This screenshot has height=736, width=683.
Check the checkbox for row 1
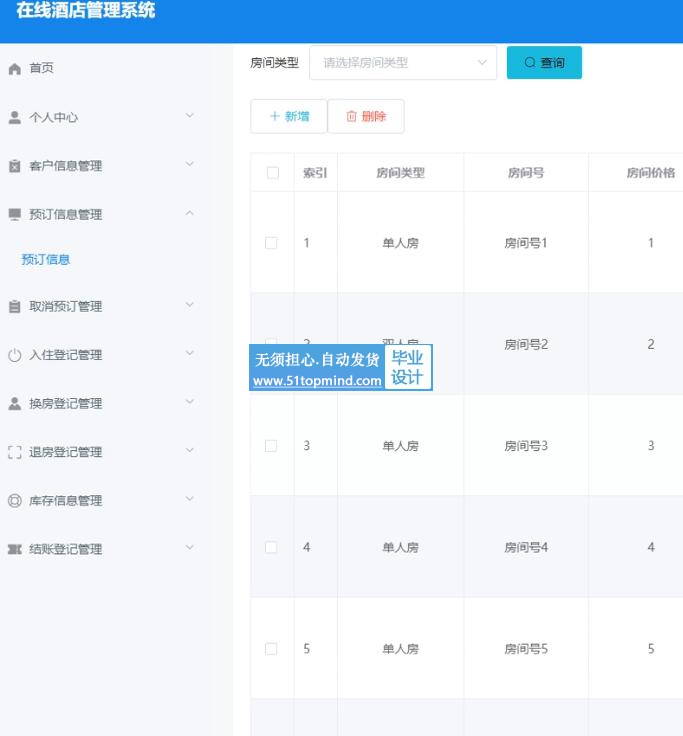271,243
